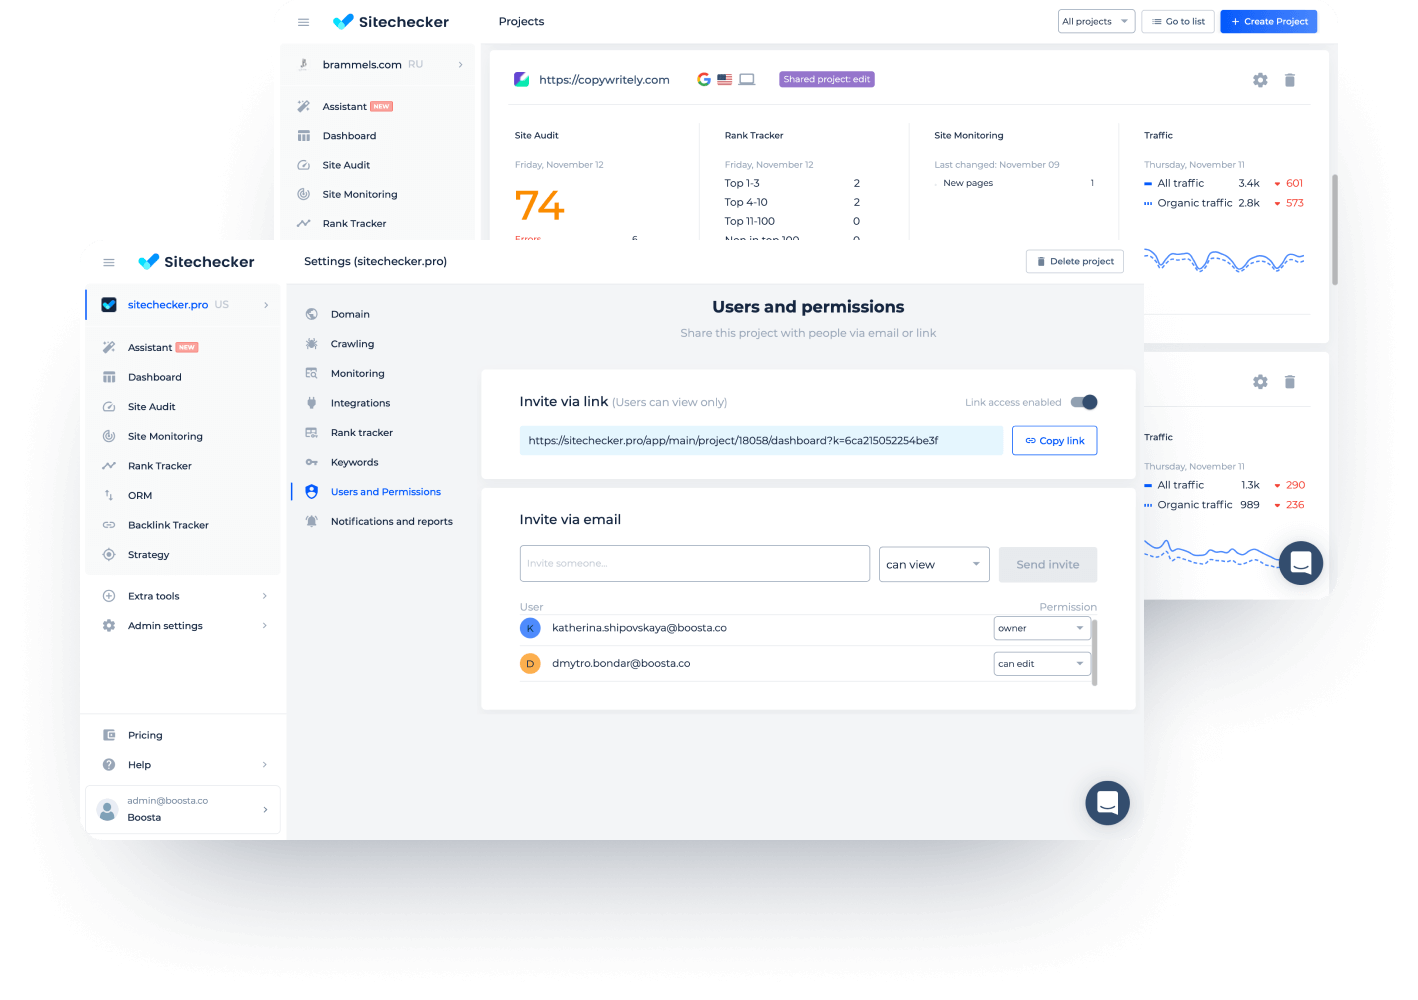Select the Rank tracker settings tab
1418x1000 pixels.
pos(361,433)
